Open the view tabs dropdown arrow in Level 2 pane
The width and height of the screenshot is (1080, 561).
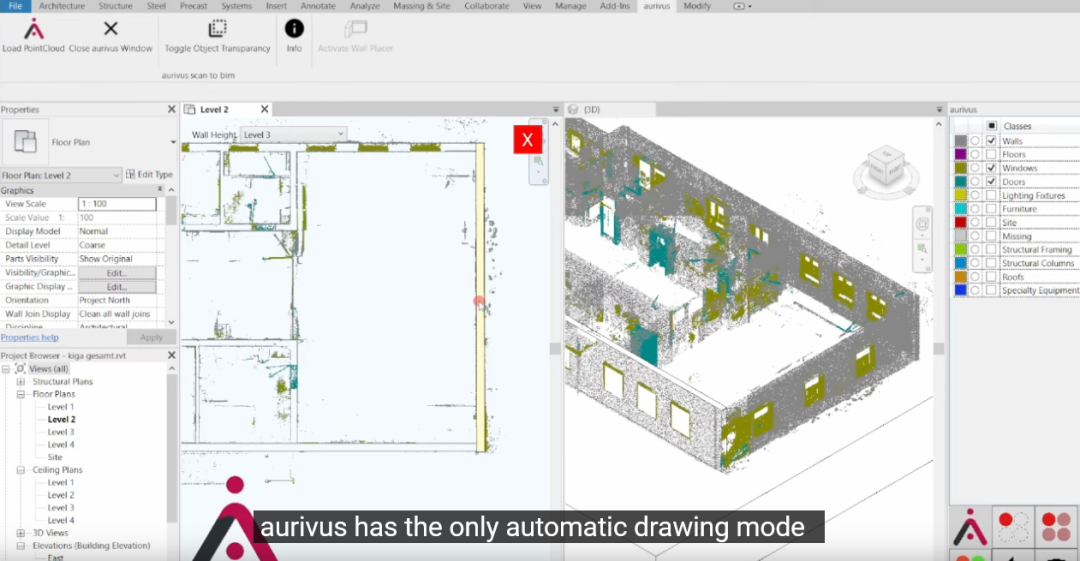[556, 110]
